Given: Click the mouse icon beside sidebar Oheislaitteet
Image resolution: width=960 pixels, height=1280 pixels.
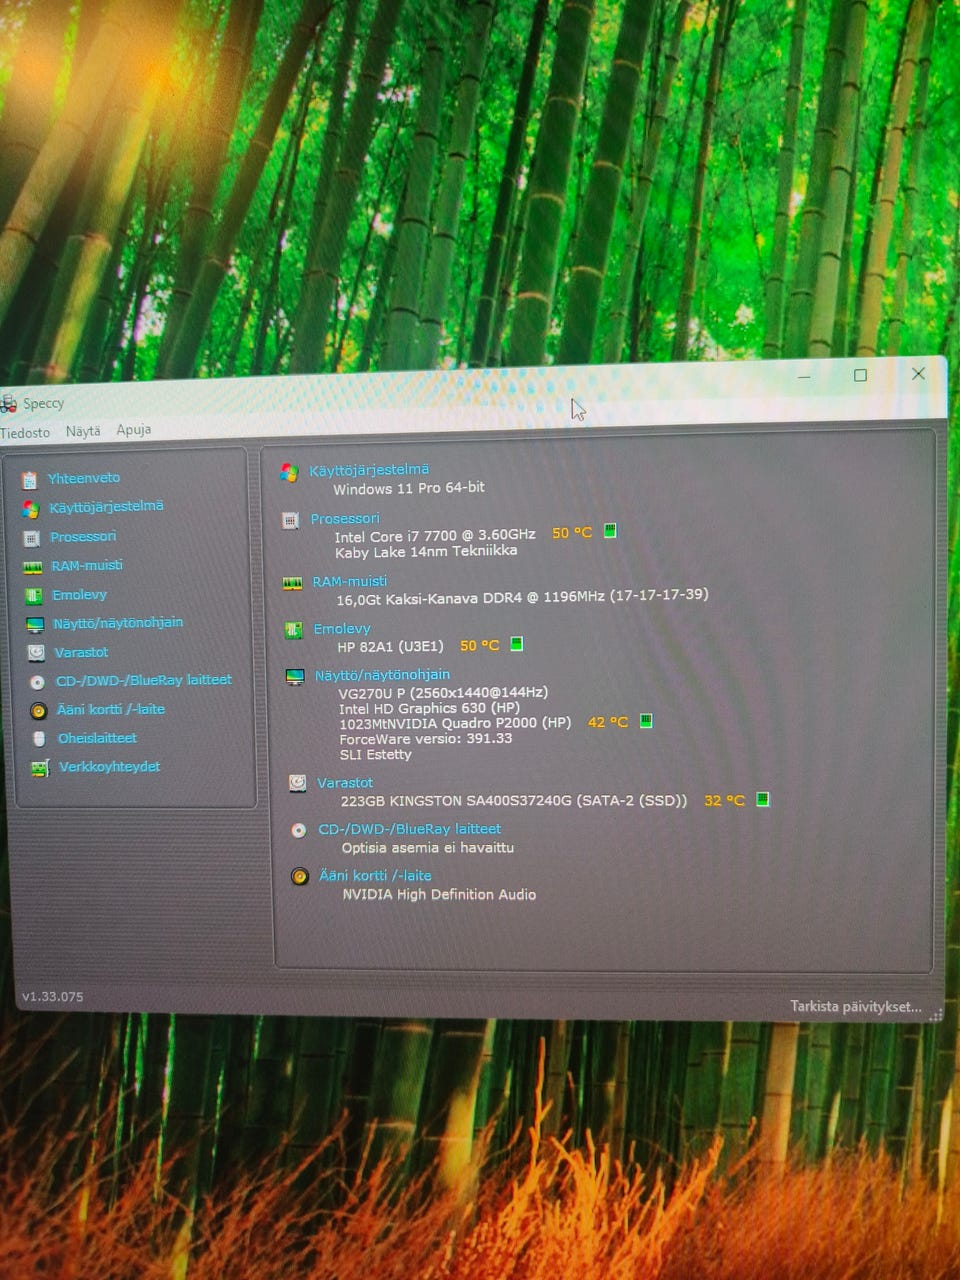Looking at the screenshot, I should [39, 739].
